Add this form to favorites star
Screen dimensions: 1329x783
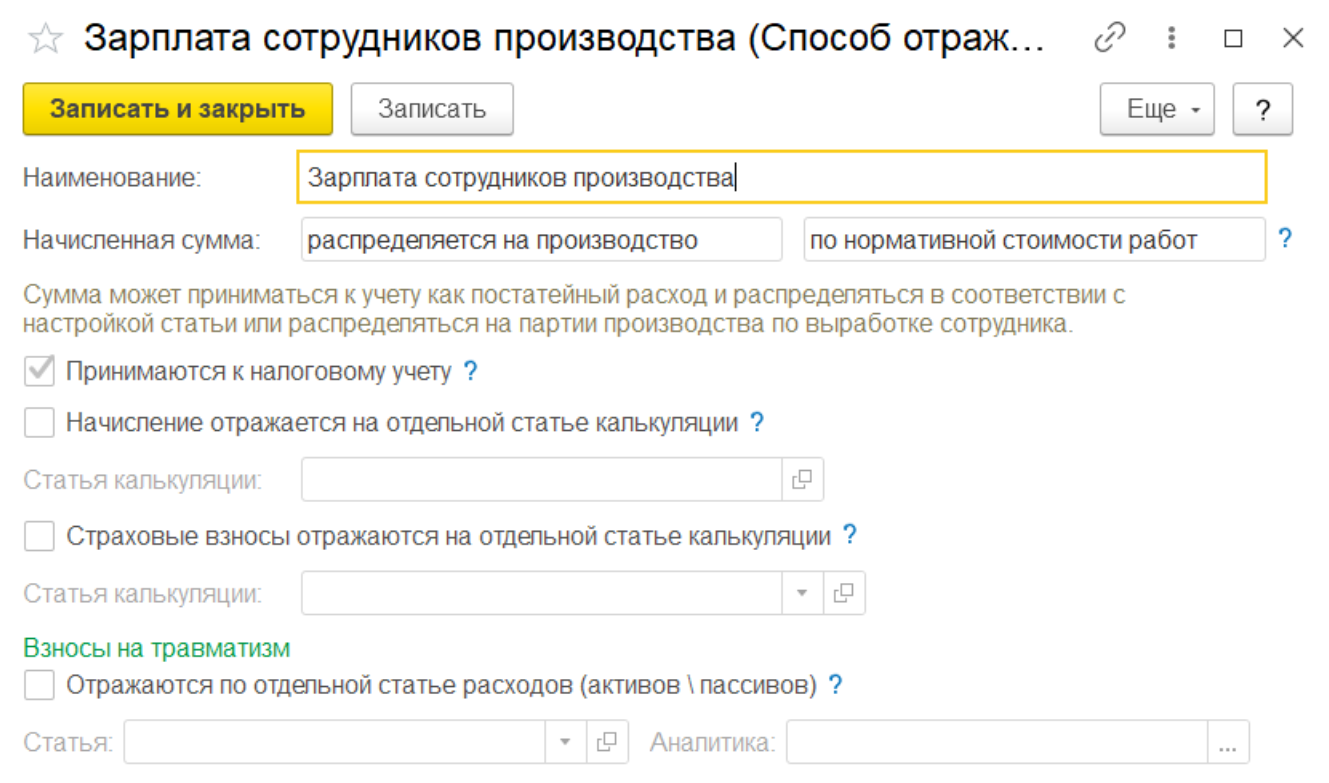pyautogui.click(x=44, y=39)
